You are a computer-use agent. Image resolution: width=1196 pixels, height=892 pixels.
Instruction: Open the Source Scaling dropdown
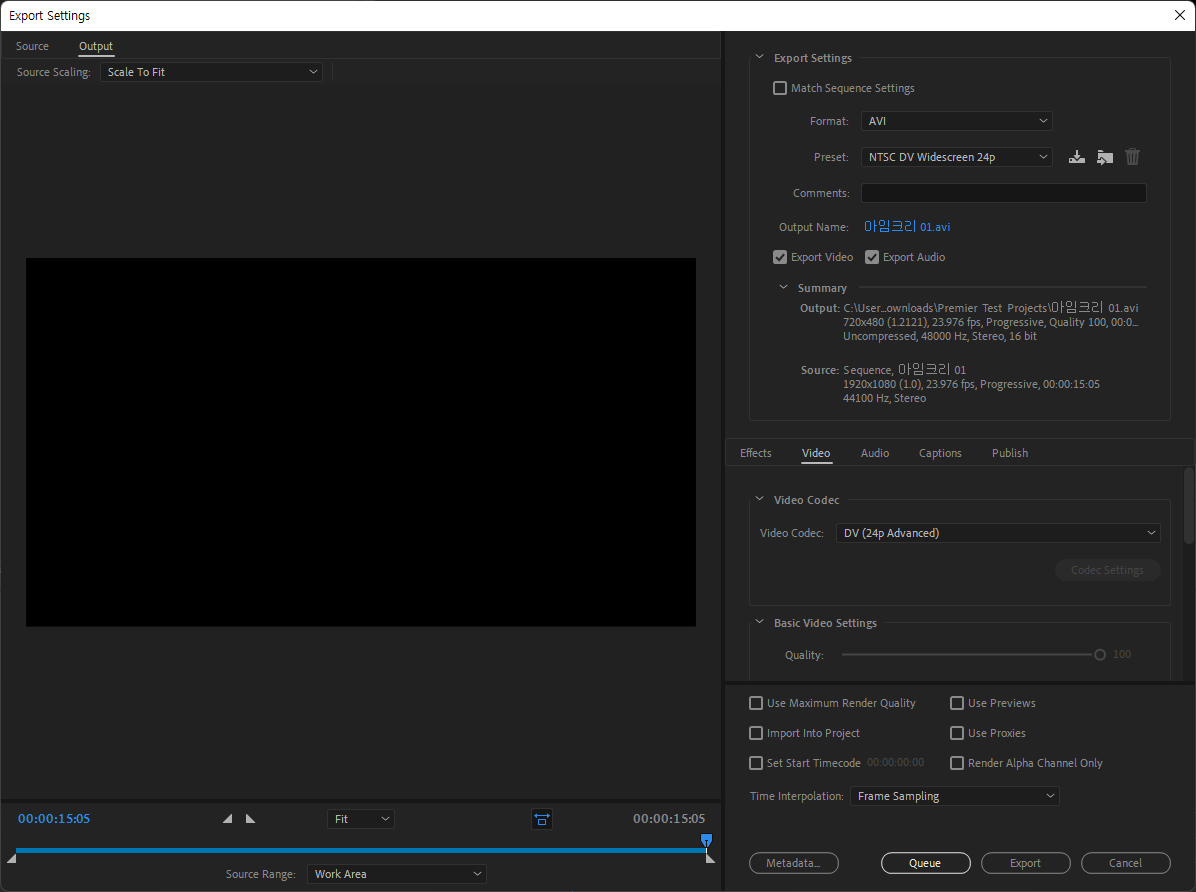[211, 72]
